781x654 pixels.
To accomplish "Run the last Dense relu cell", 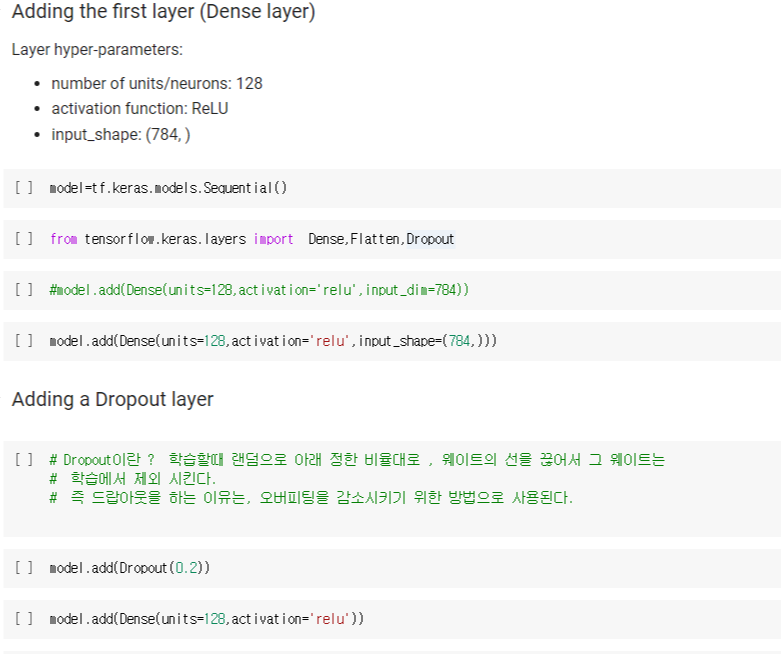I will pyautogui.click(x=23, y=619).
